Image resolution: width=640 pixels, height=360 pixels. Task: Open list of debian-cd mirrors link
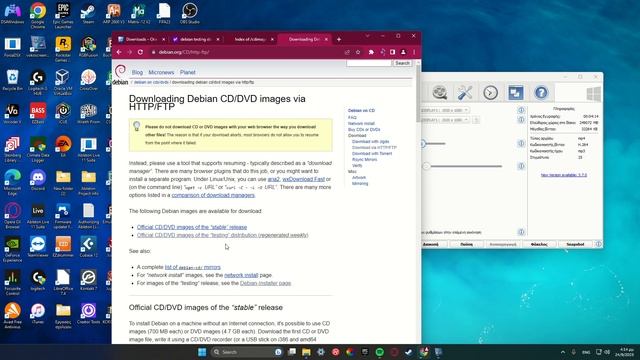[193, 267]
